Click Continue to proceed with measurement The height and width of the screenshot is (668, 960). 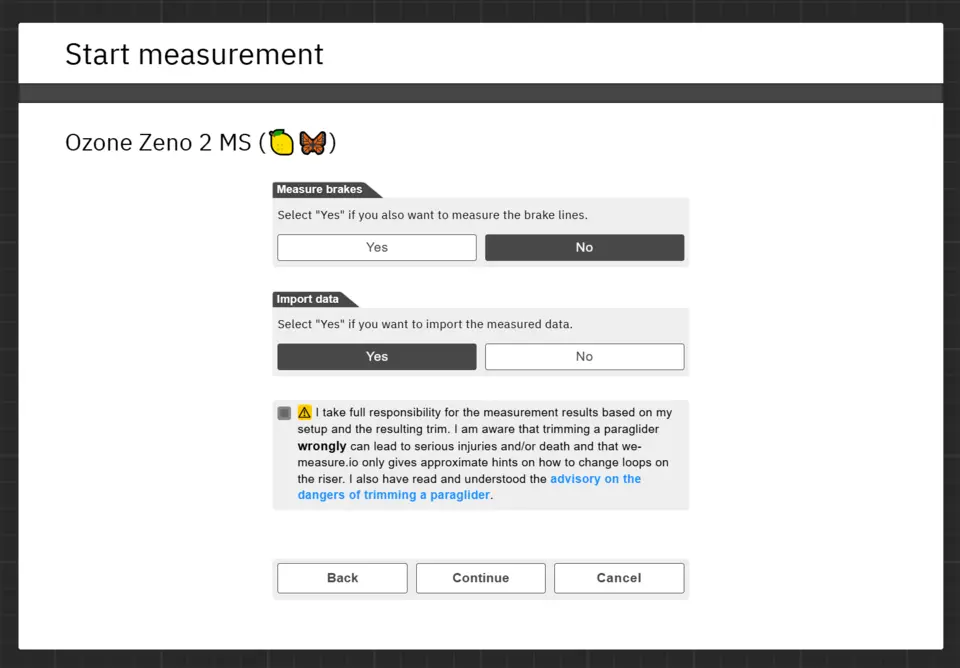(x=481, y=578)
